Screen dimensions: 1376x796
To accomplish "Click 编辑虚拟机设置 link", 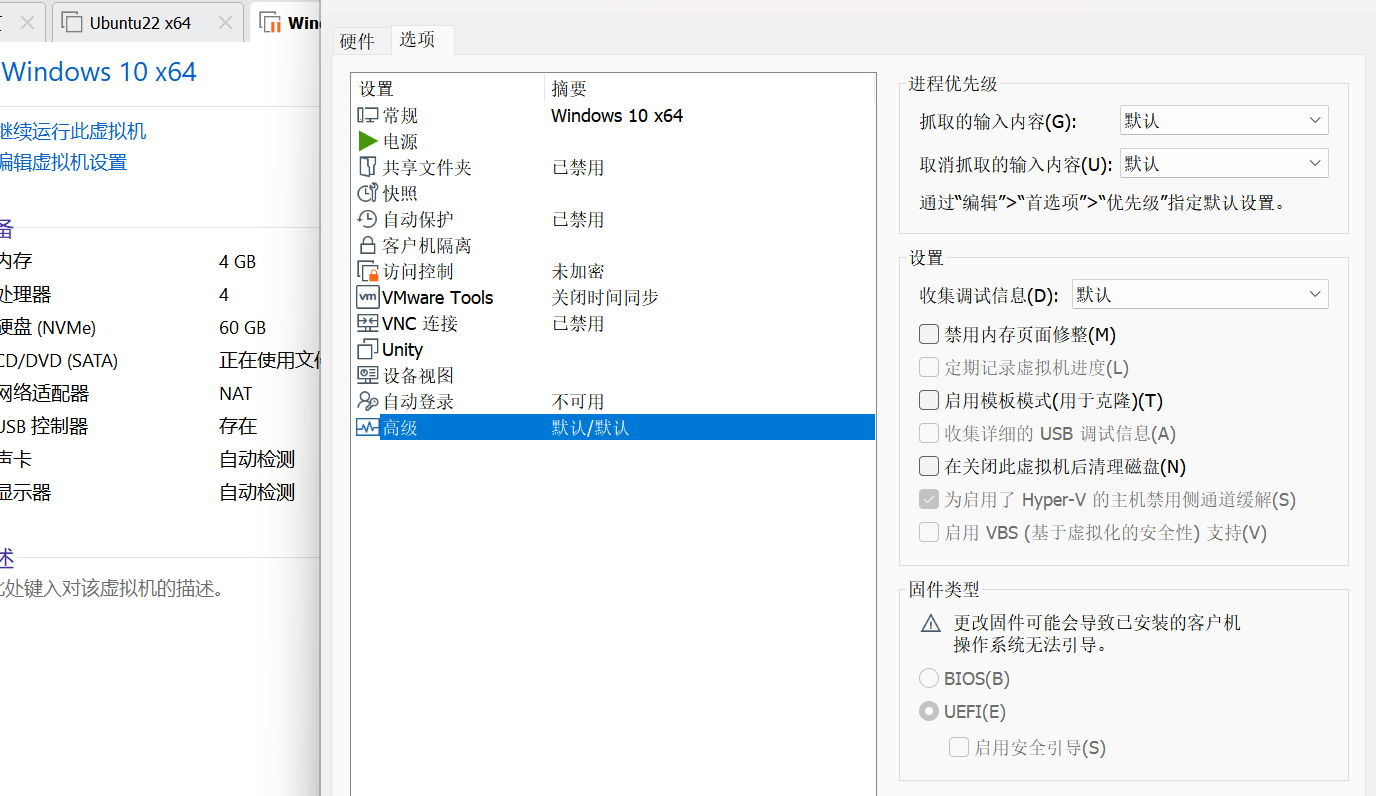I will [x=63, y=162].
